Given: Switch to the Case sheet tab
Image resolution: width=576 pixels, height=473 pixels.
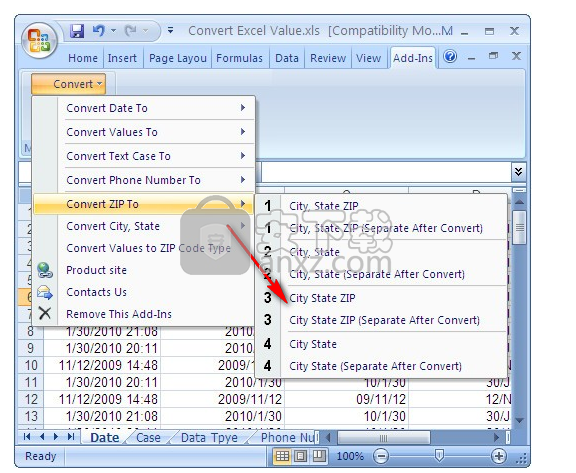Looking at the screenshot, I should point(148,437).
